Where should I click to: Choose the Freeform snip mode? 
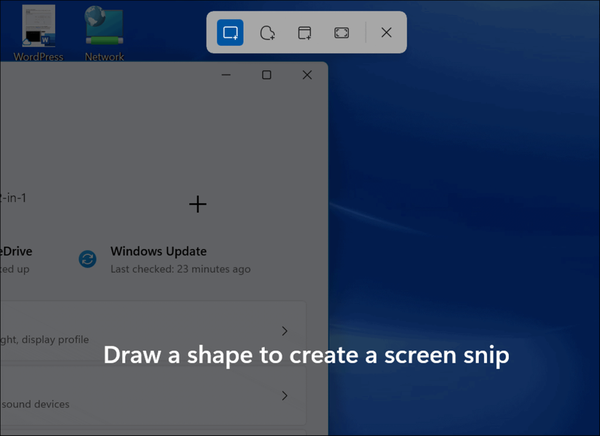click(x=267, y=33)
